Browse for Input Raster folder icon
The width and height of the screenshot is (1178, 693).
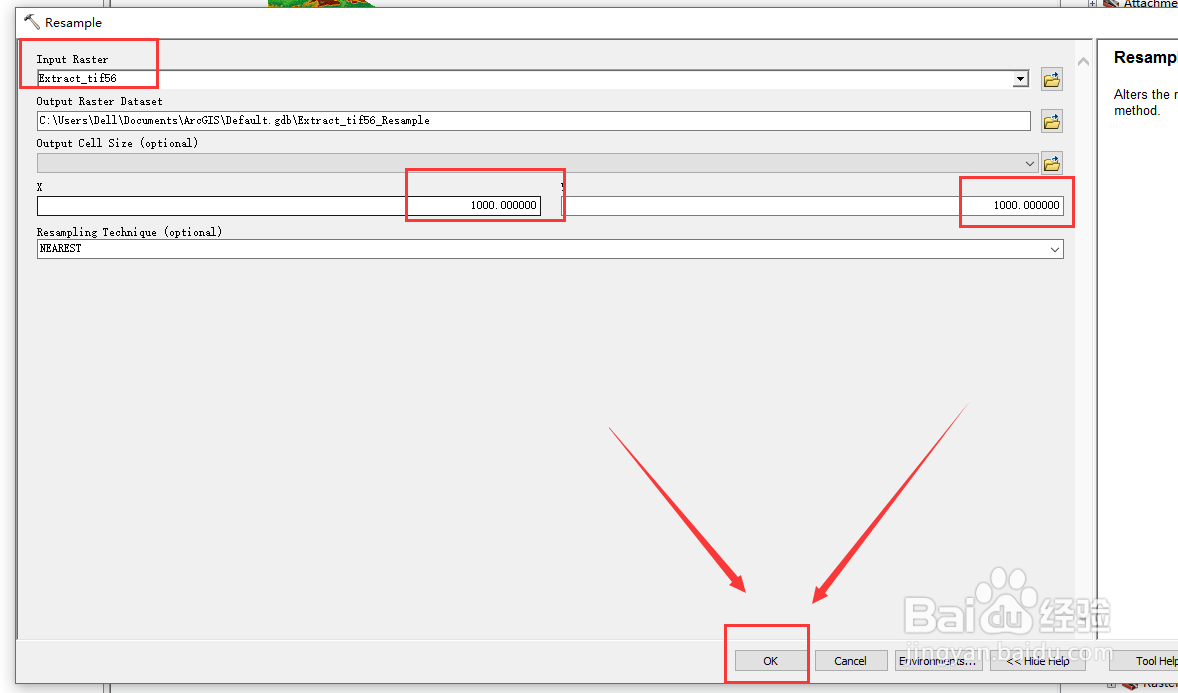tap(1051, 79)
